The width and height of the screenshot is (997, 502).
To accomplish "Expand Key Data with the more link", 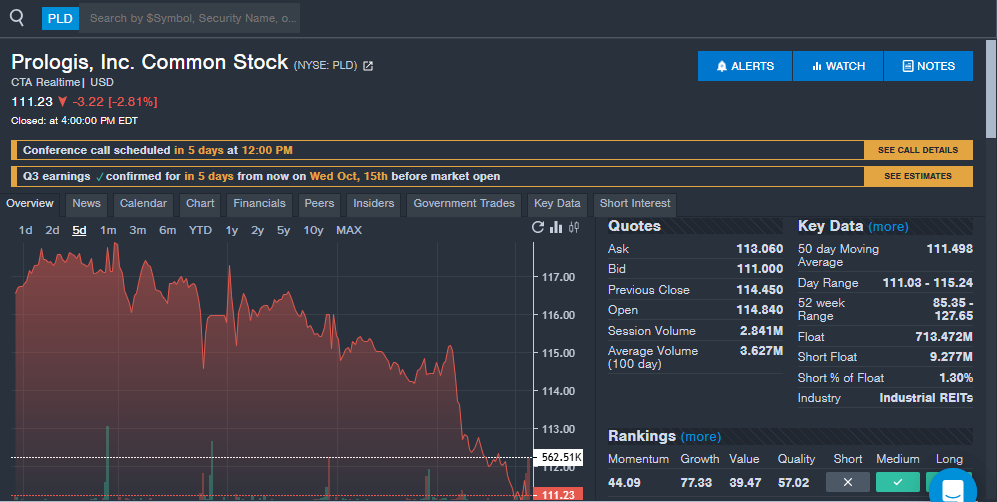I will 888,227.
